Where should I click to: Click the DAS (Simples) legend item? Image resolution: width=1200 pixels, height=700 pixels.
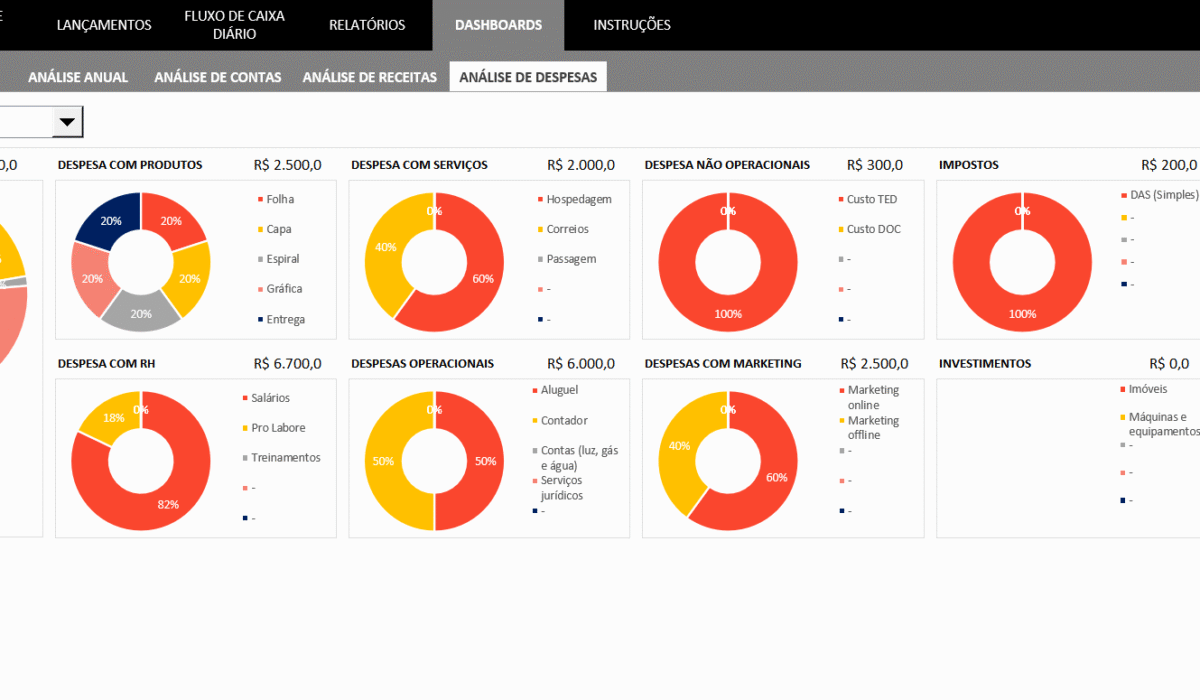tap(1163, 195)
